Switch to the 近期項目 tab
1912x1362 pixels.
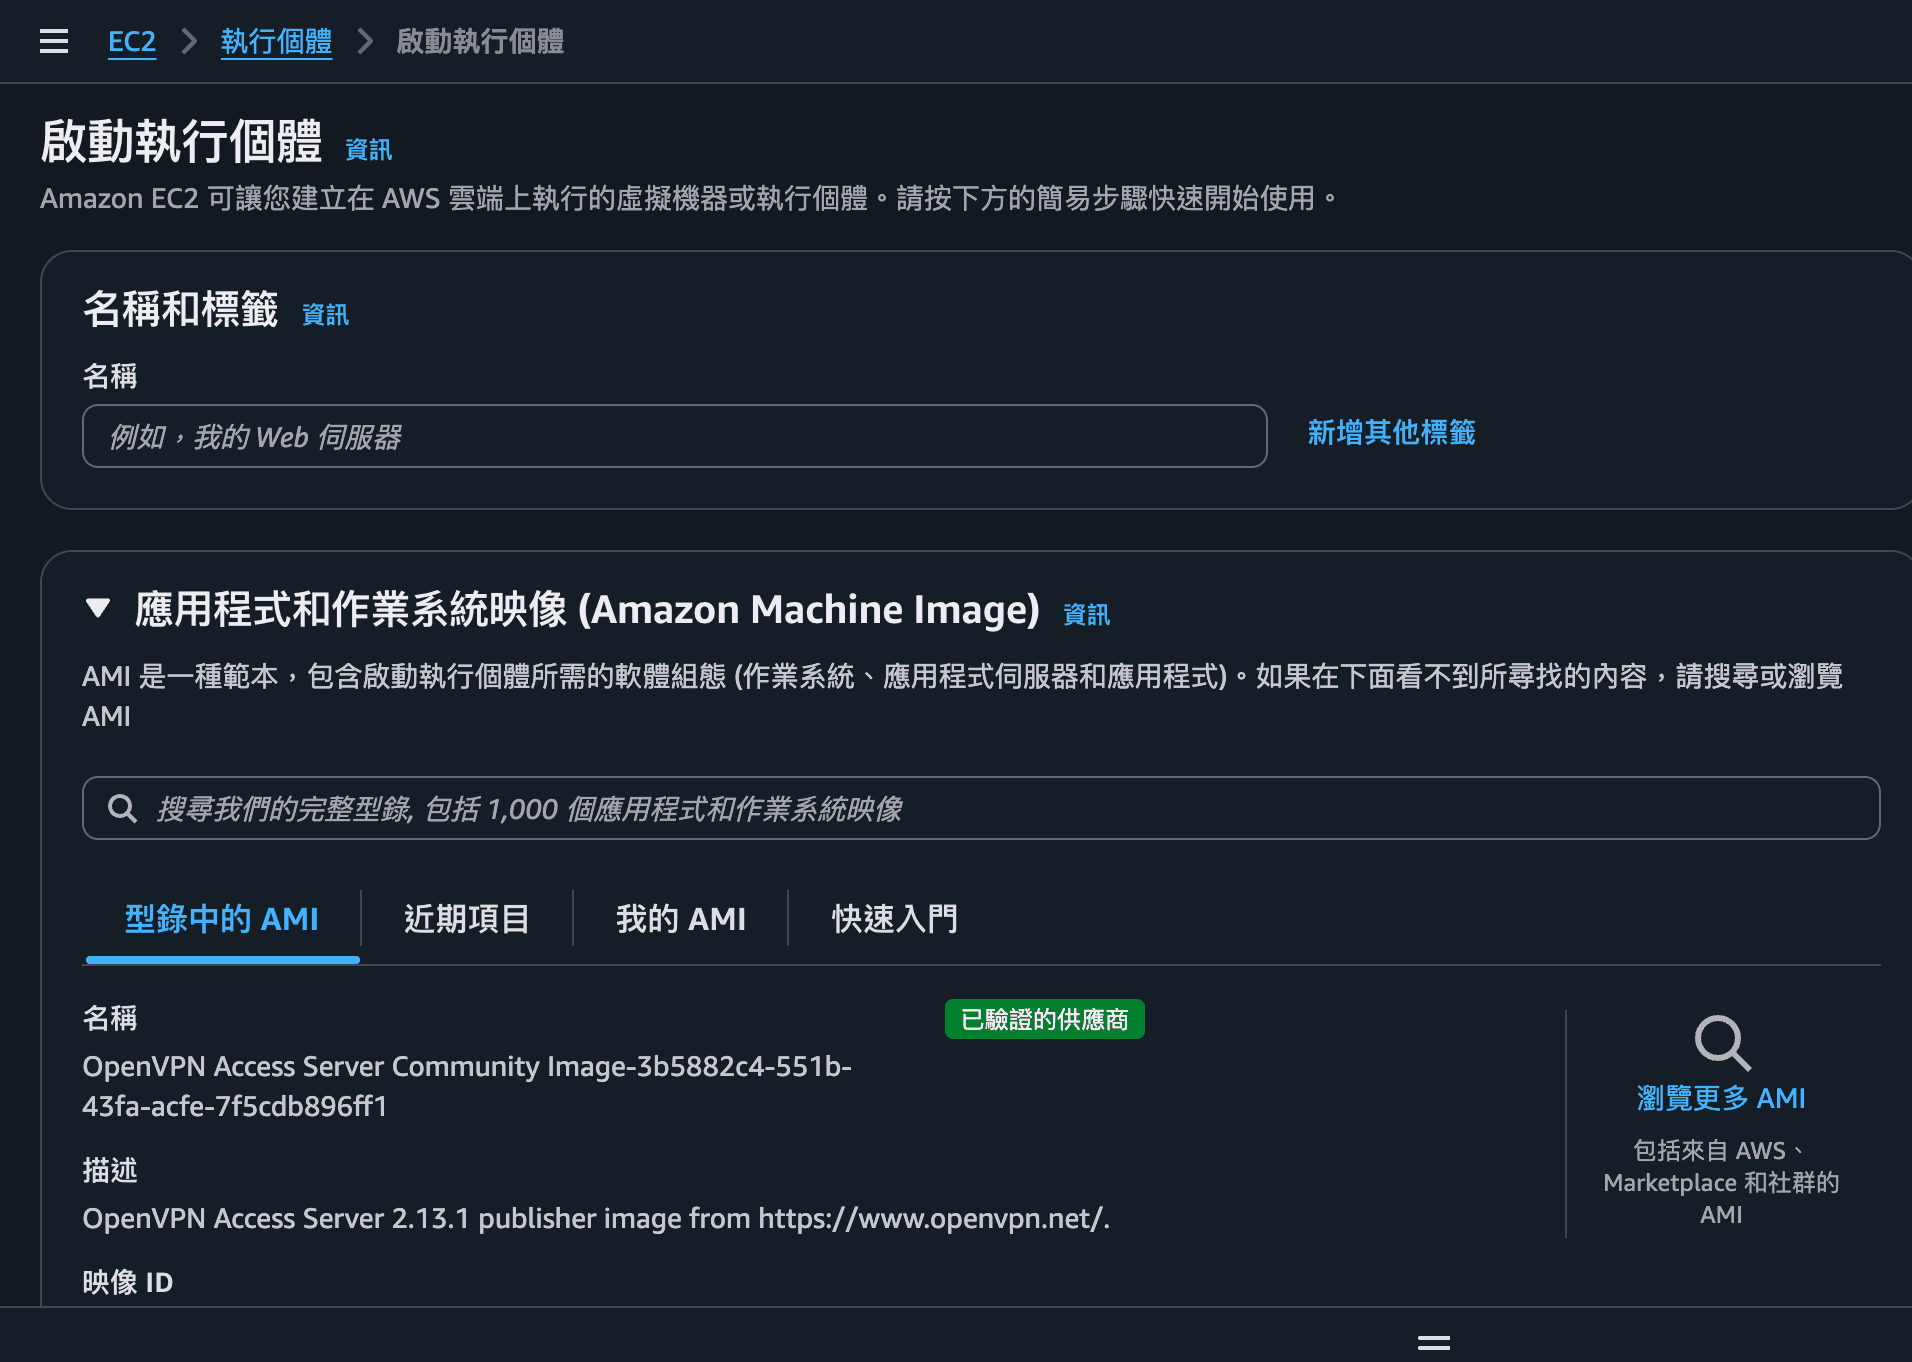[466, 918]
